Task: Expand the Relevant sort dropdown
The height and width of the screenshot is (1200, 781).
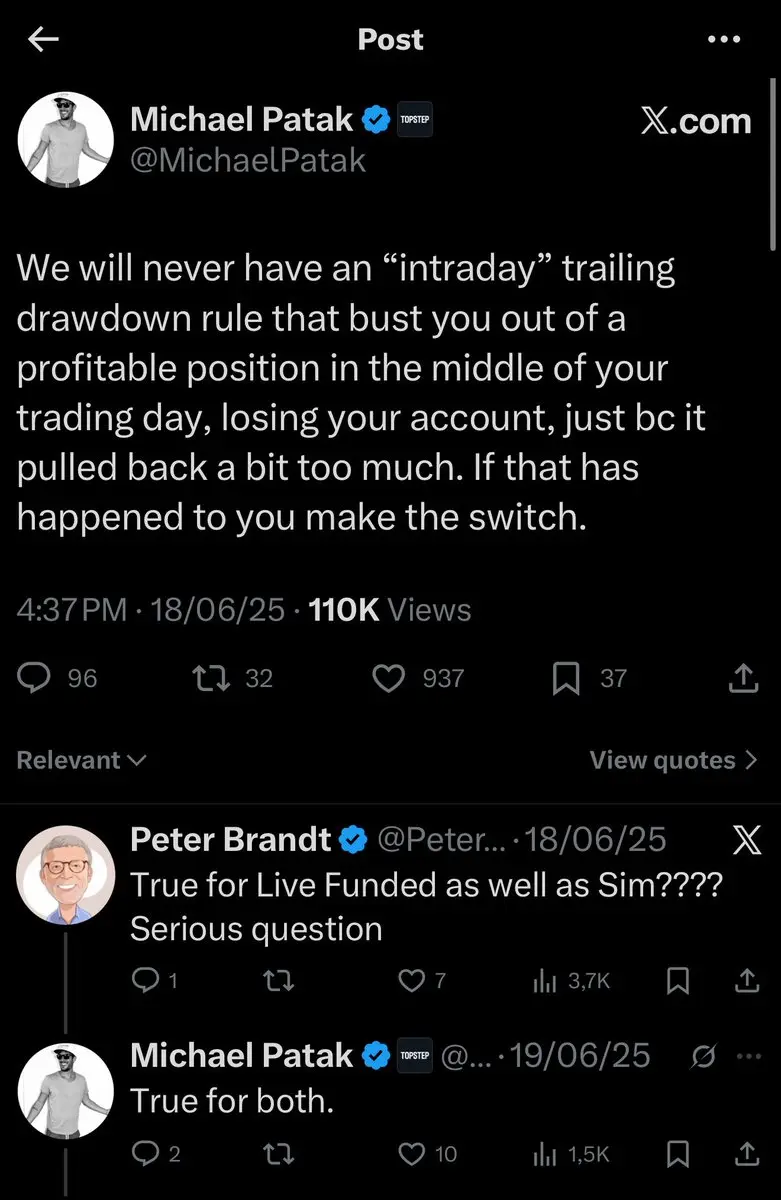Action: coord(82,760)
